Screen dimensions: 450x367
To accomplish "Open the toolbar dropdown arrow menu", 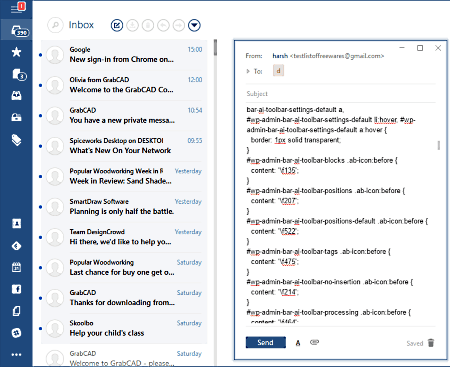I will pos(194,25).
